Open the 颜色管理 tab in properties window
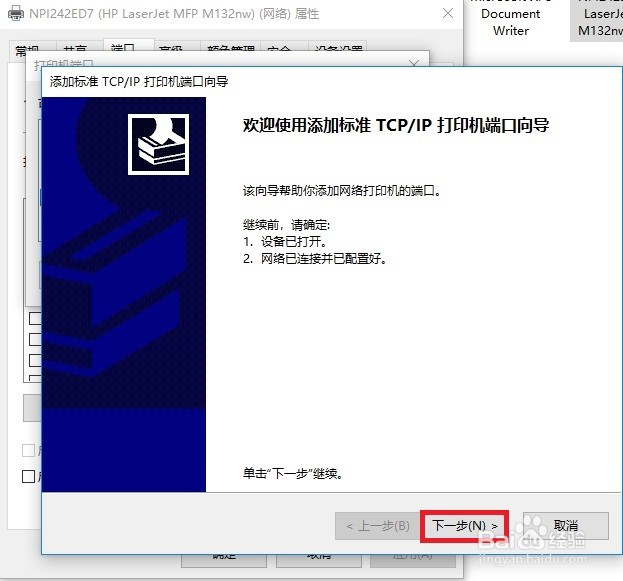Image resolution: width=623 pixels, height=581 pixels. tap(230, 48)
